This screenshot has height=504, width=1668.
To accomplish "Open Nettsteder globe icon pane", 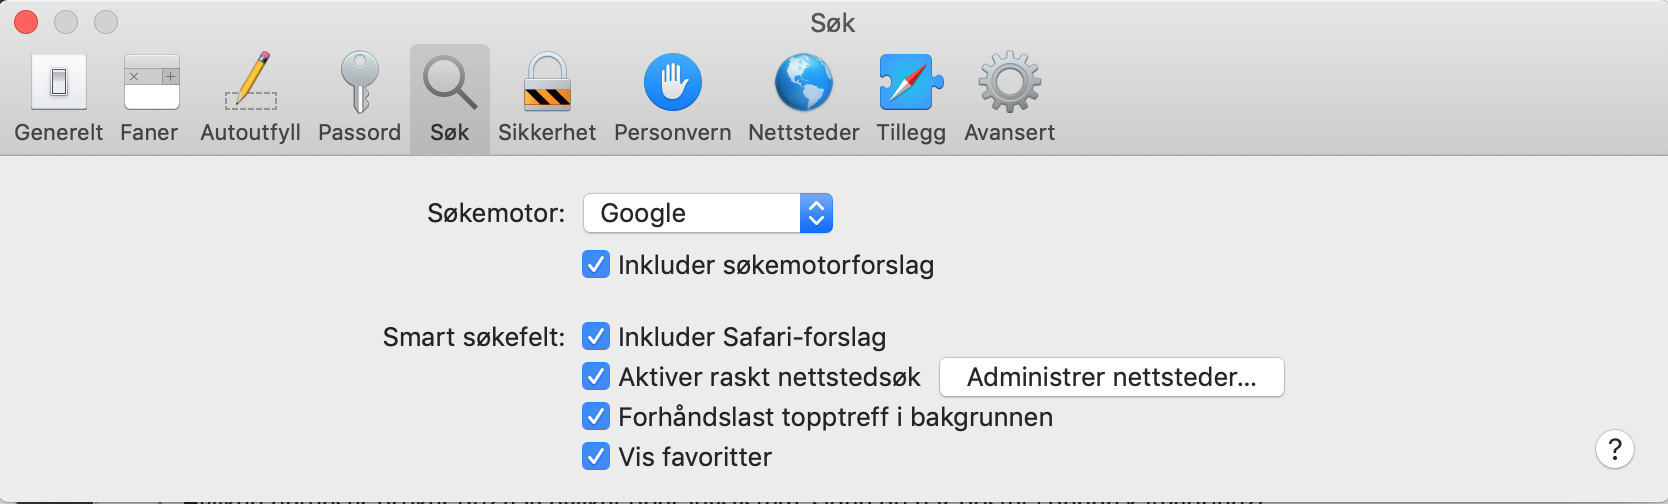I will pos(804,98).
